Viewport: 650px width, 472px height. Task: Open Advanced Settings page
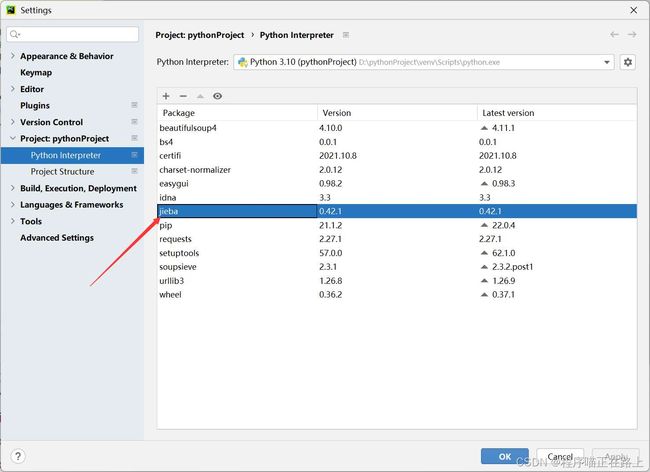57,238
